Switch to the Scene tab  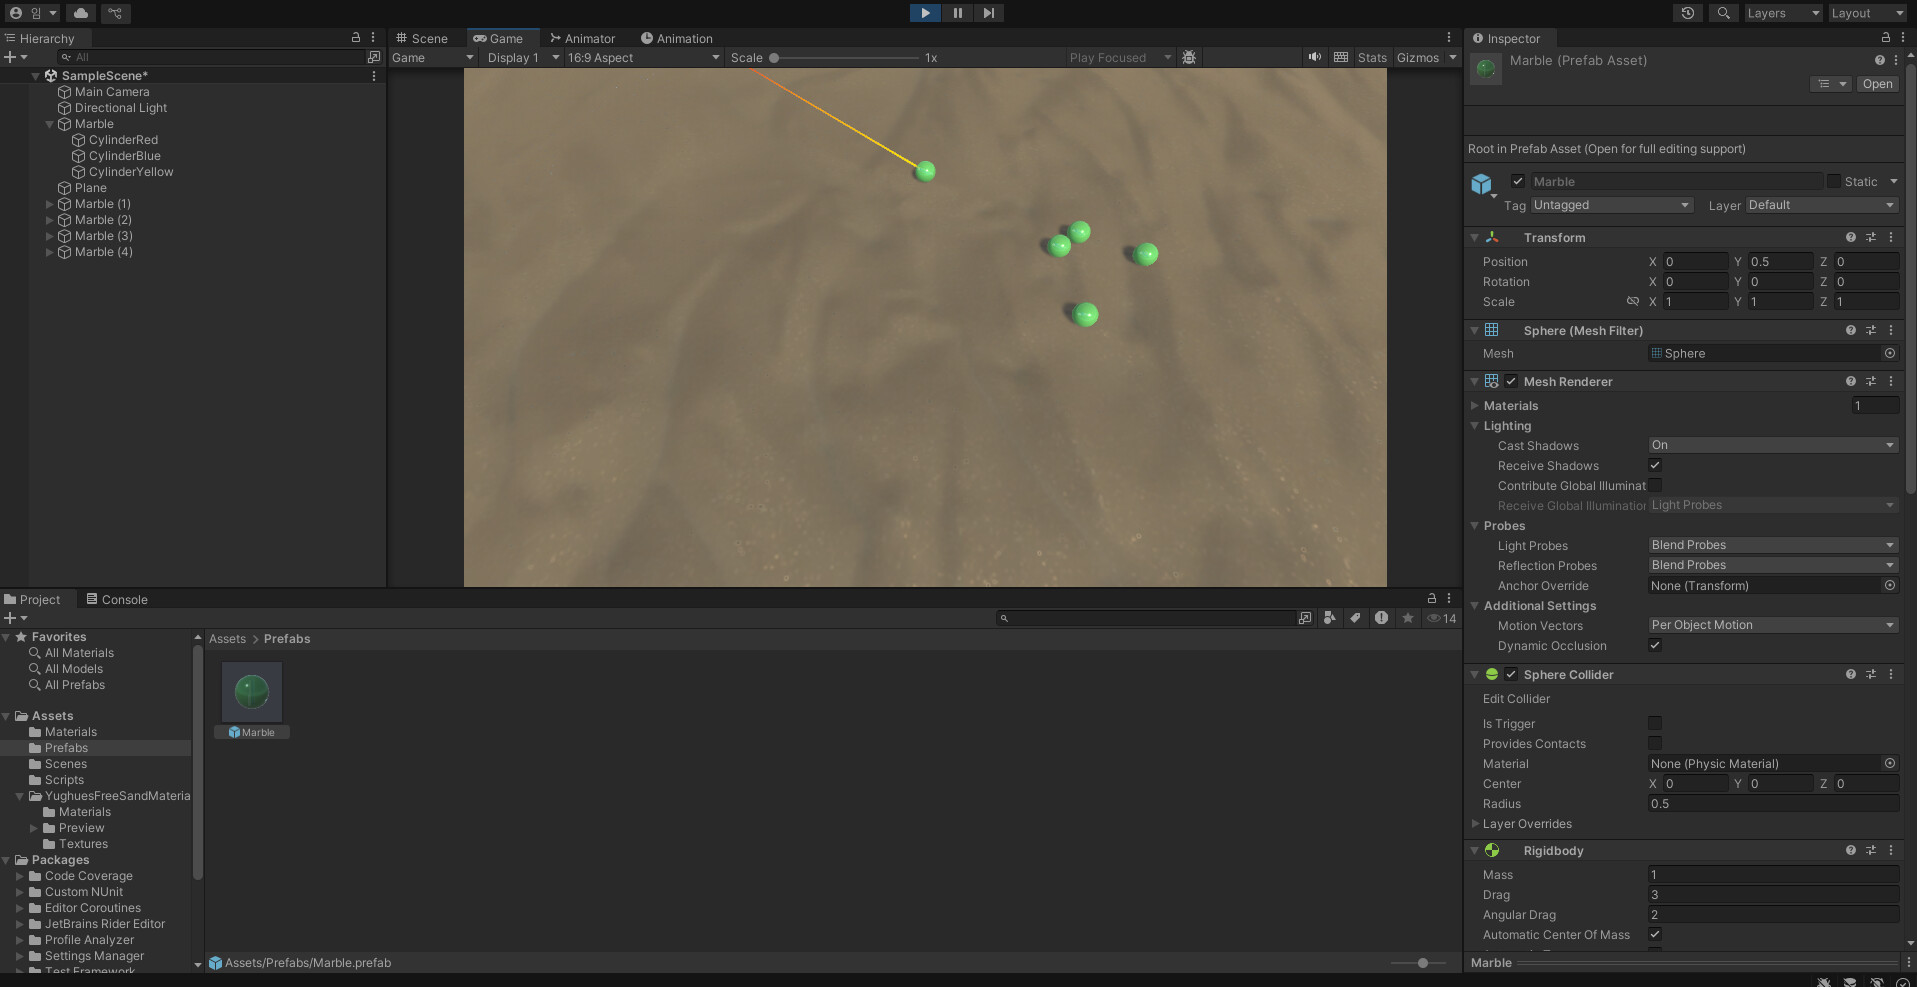[422, 38]
